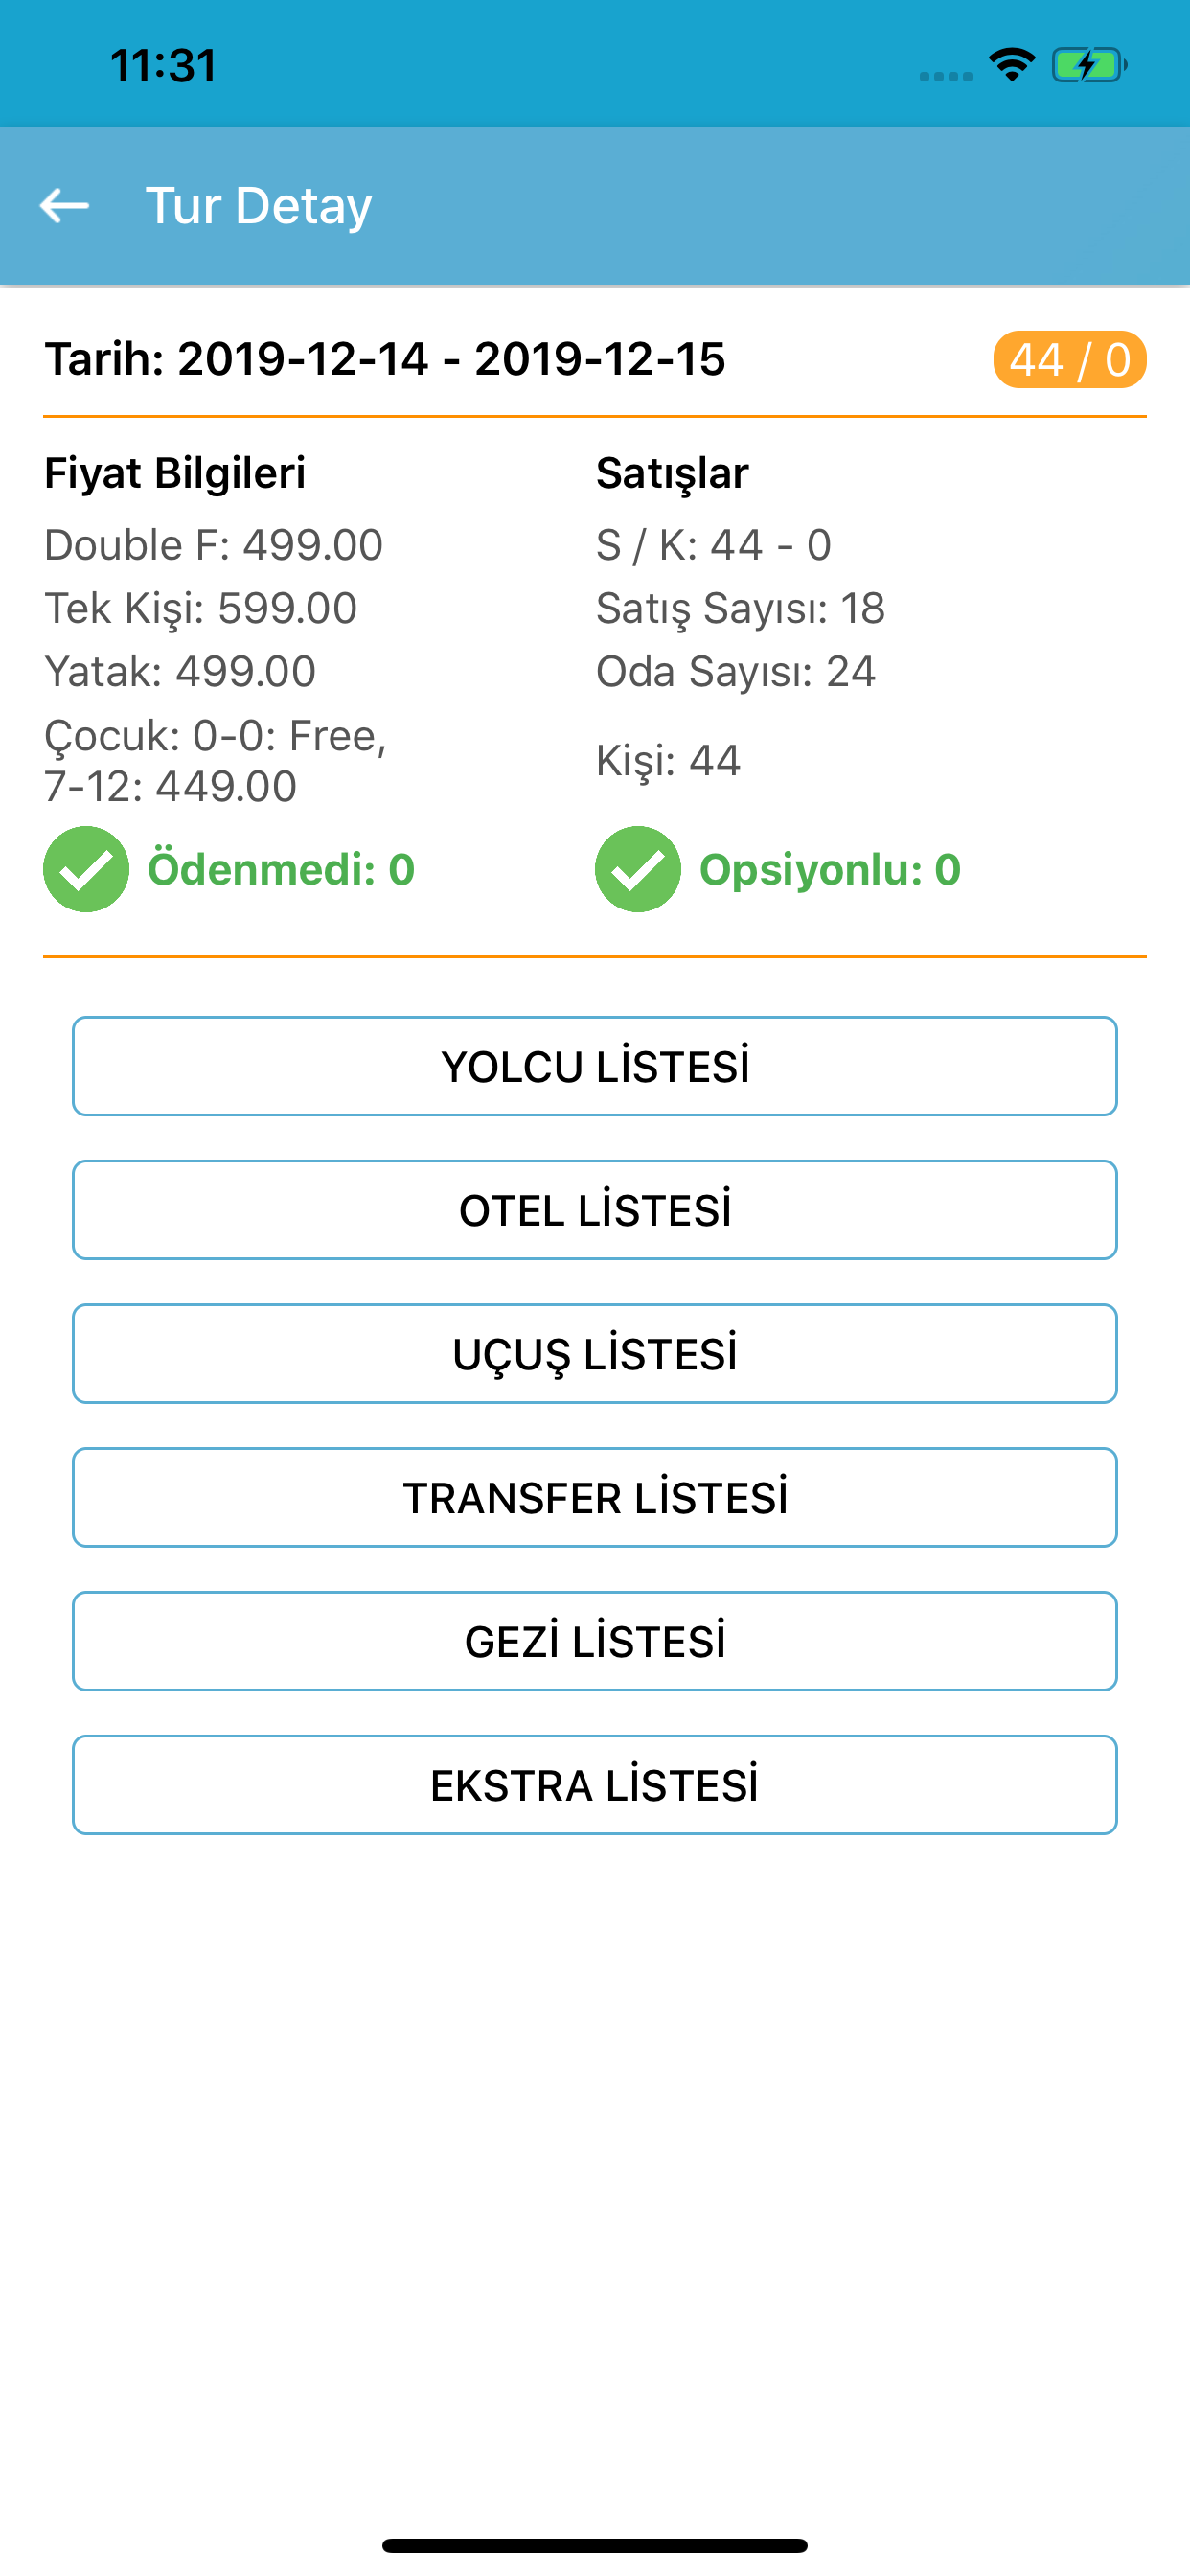Viewport: 1190px width, 2576px height.
Task: Open OTEL LİSTESİ
Action: click(x=595, y=1210)
